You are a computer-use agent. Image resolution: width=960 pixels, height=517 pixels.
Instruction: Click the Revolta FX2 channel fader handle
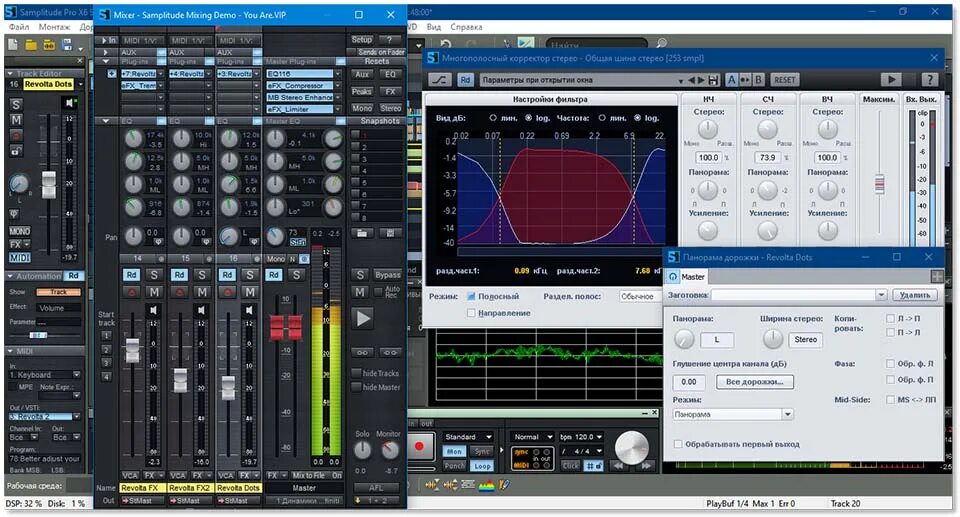(180, 380)
